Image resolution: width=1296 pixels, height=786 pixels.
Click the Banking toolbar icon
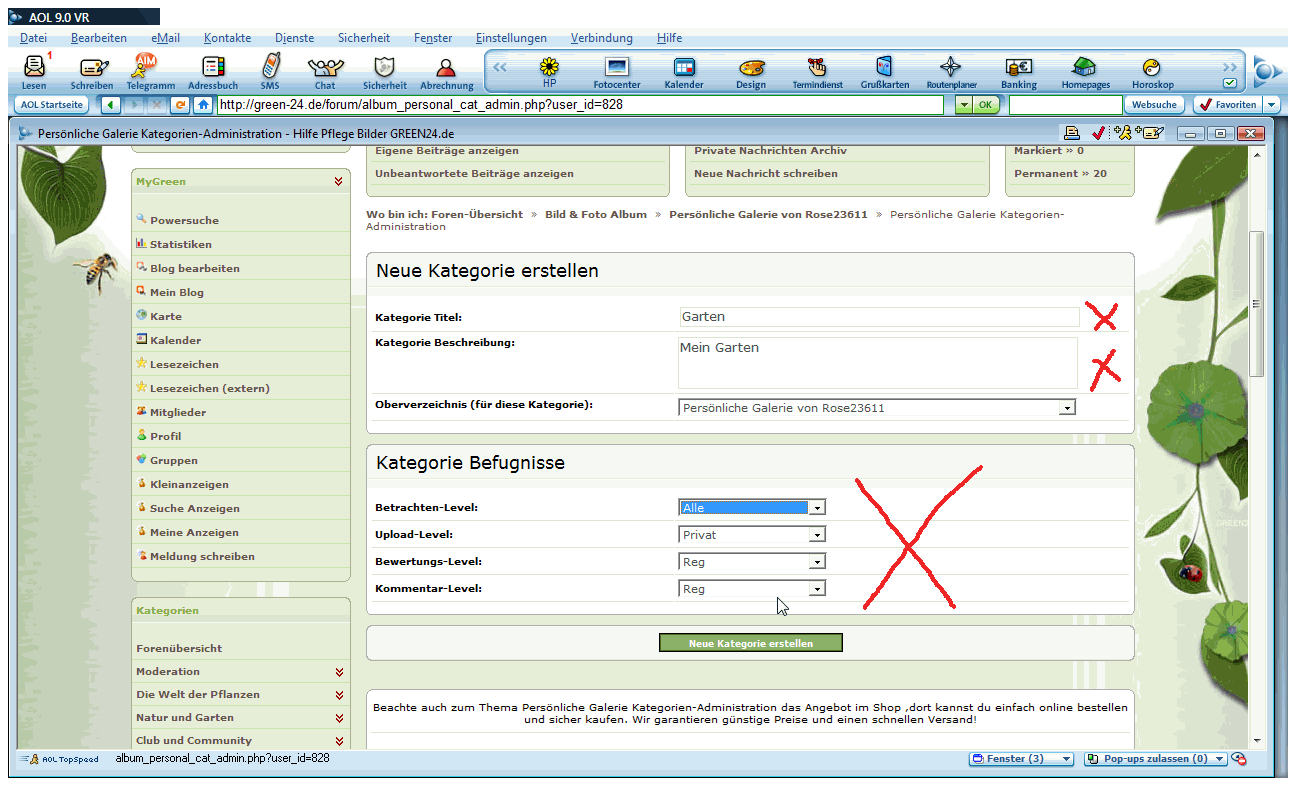pyautogui.click(x=1018, y=69)
